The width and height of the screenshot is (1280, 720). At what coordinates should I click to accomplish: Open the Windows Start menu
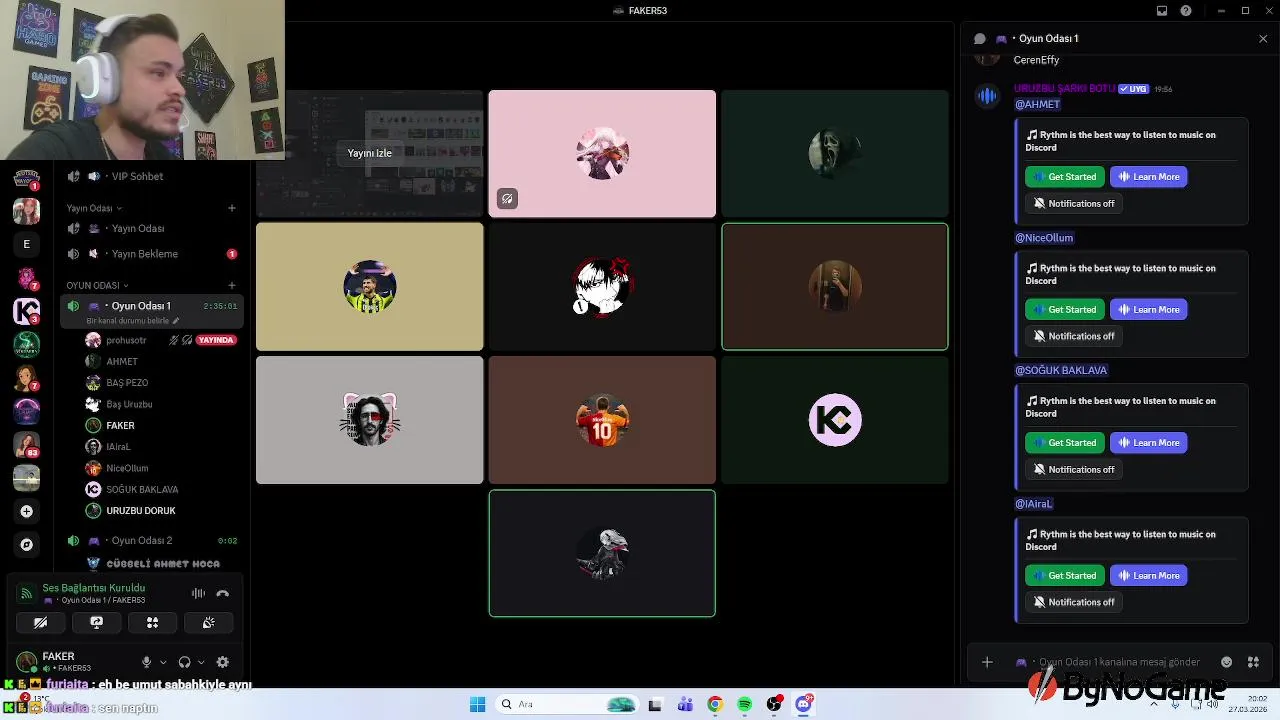pos(477,705)
